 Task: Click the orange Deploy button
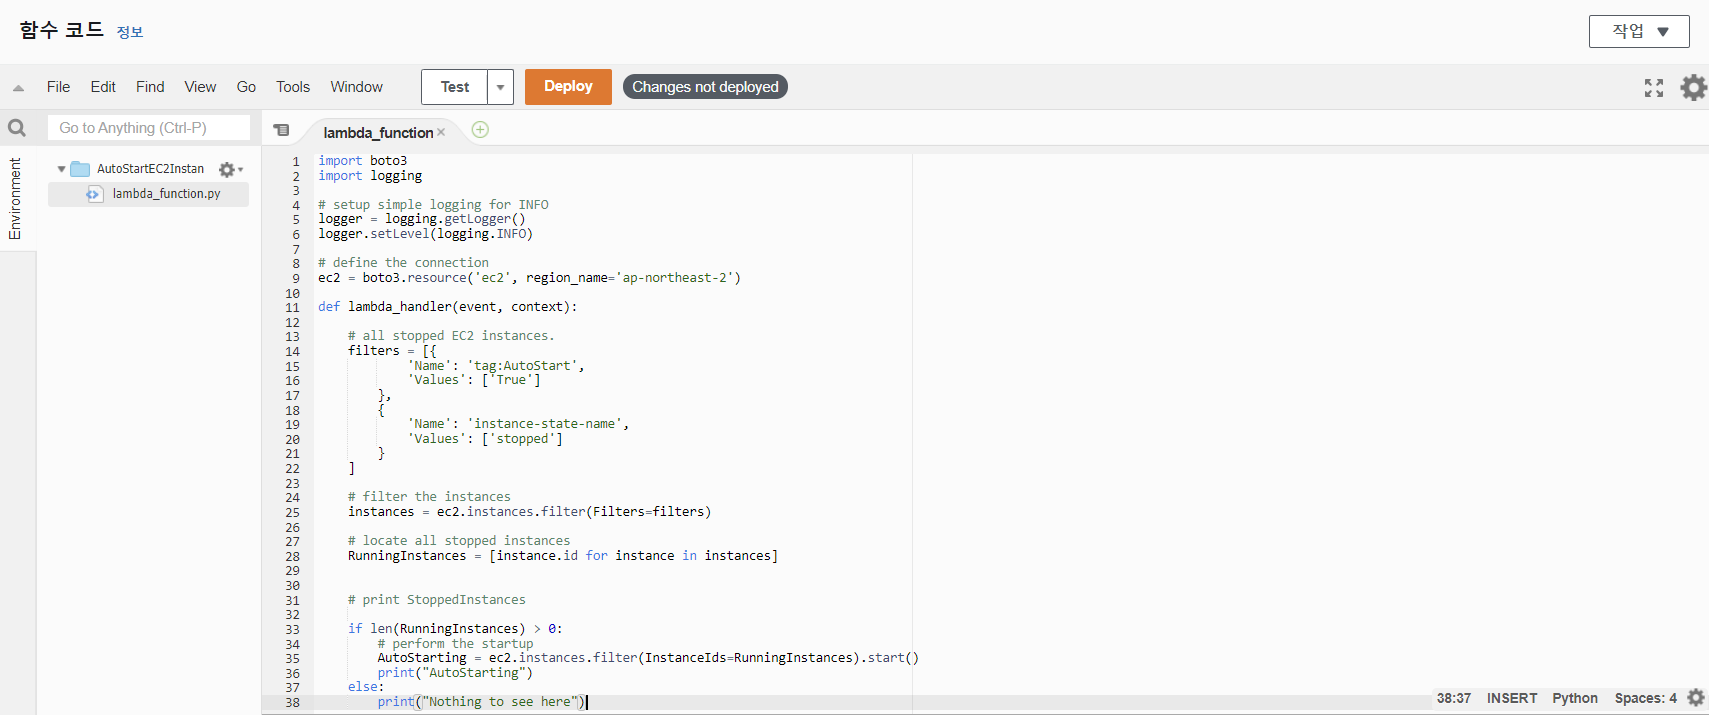click(x=568, y=87)
